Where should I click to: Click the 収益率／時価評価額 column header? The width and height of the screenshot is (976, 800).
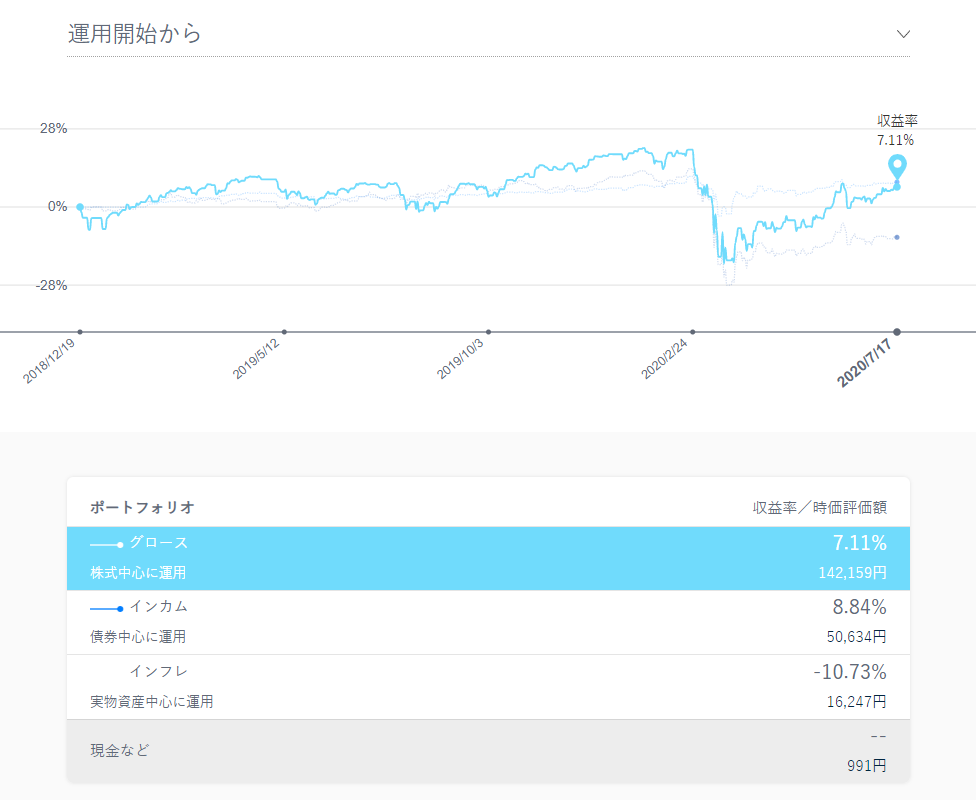tap(819, 508)
